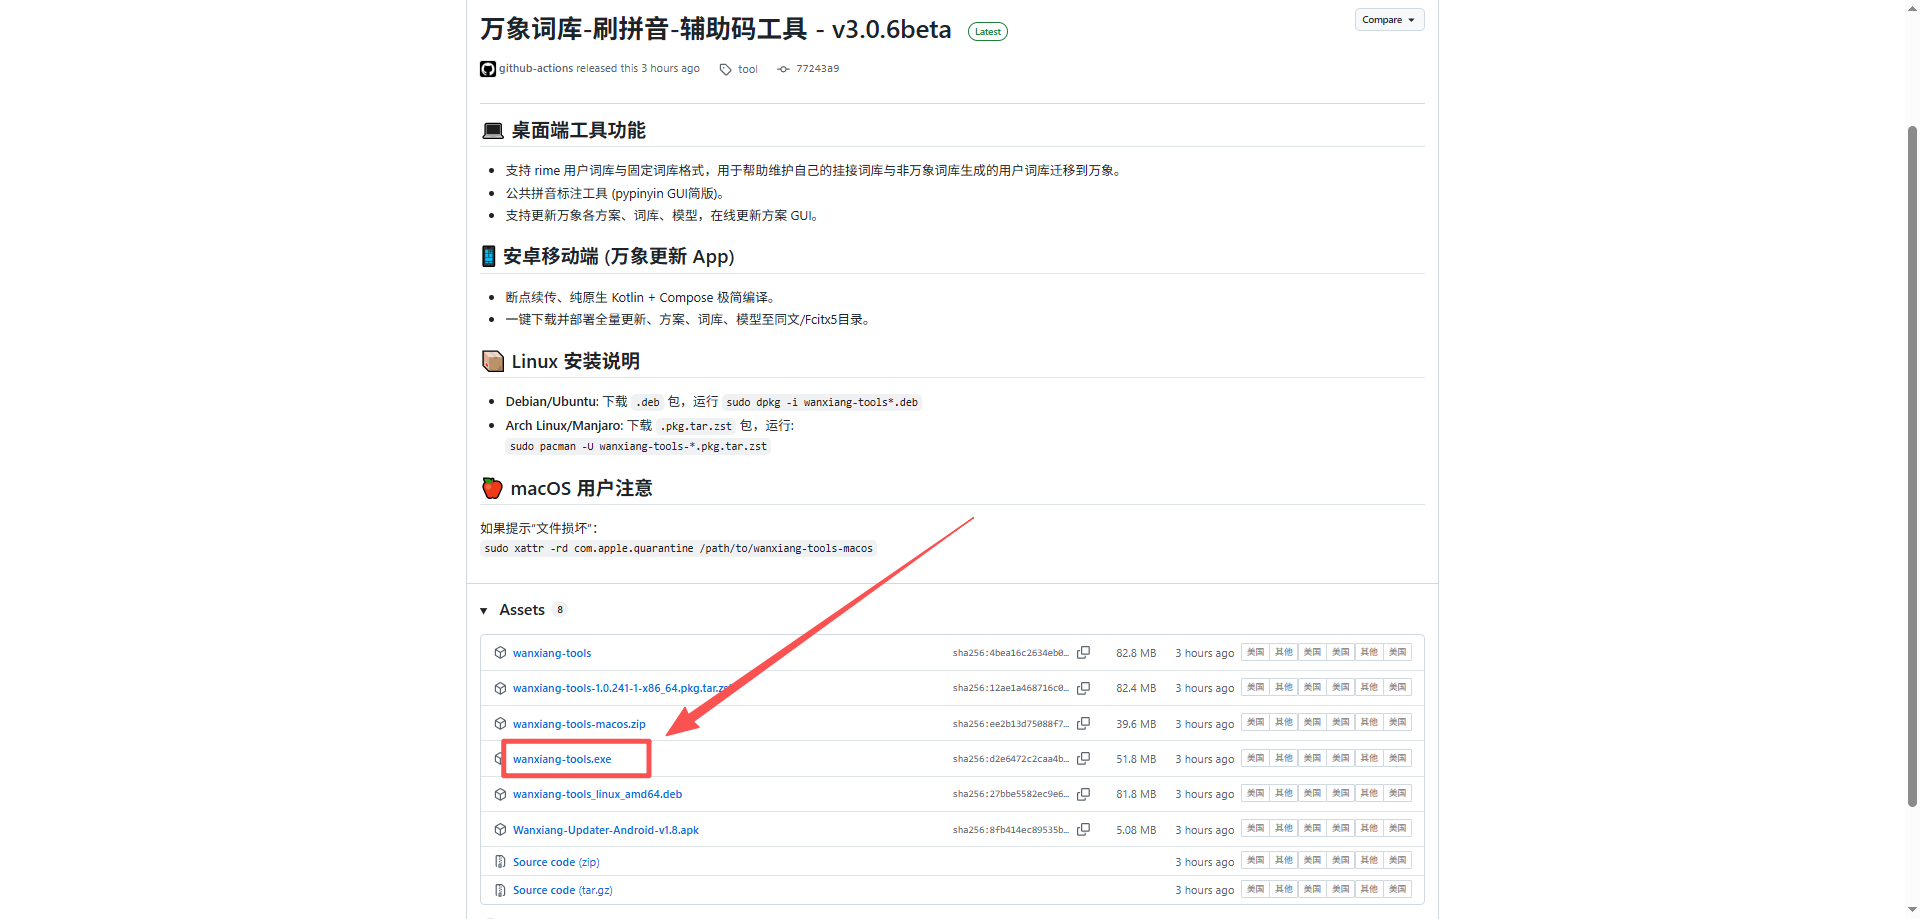Click first 其他 mirror button in wanxiang-tools.exe row
This screenshot has height=919, width=1920.
(1284, 758)
